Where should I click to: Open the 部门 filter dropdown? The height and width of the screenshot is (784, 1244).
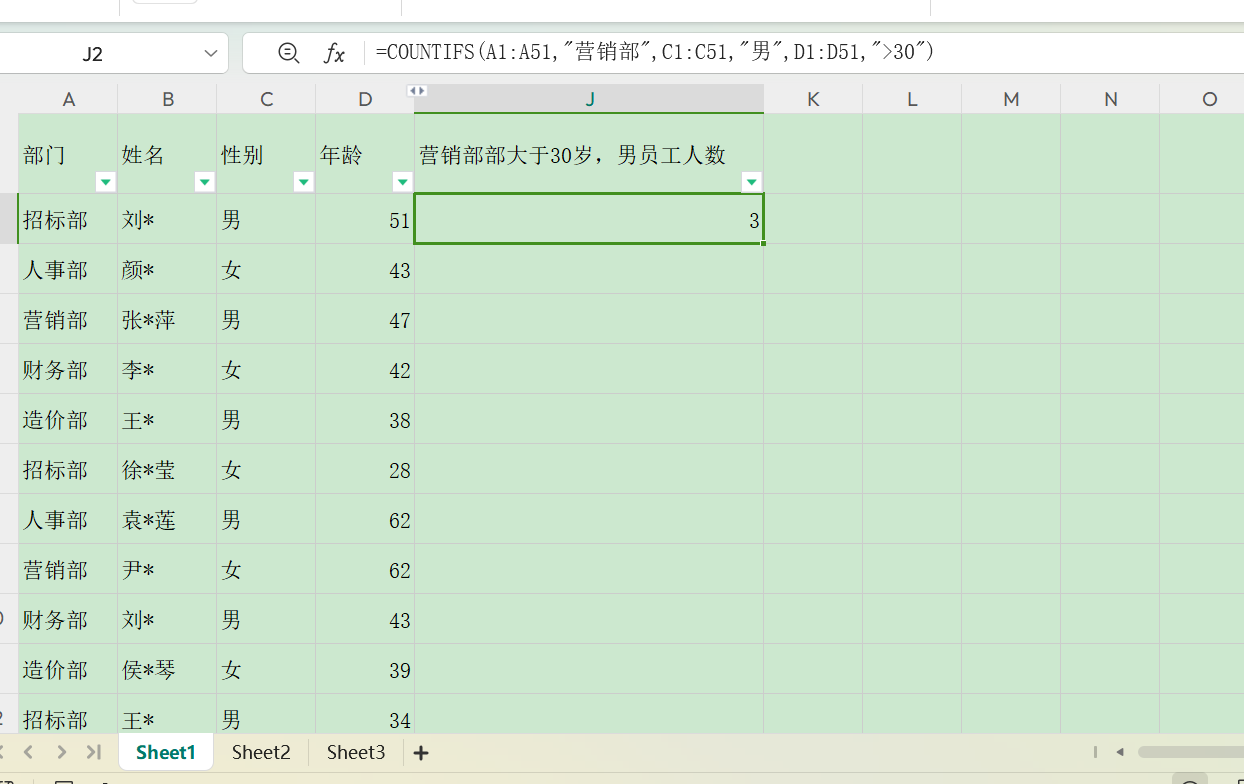106,182
